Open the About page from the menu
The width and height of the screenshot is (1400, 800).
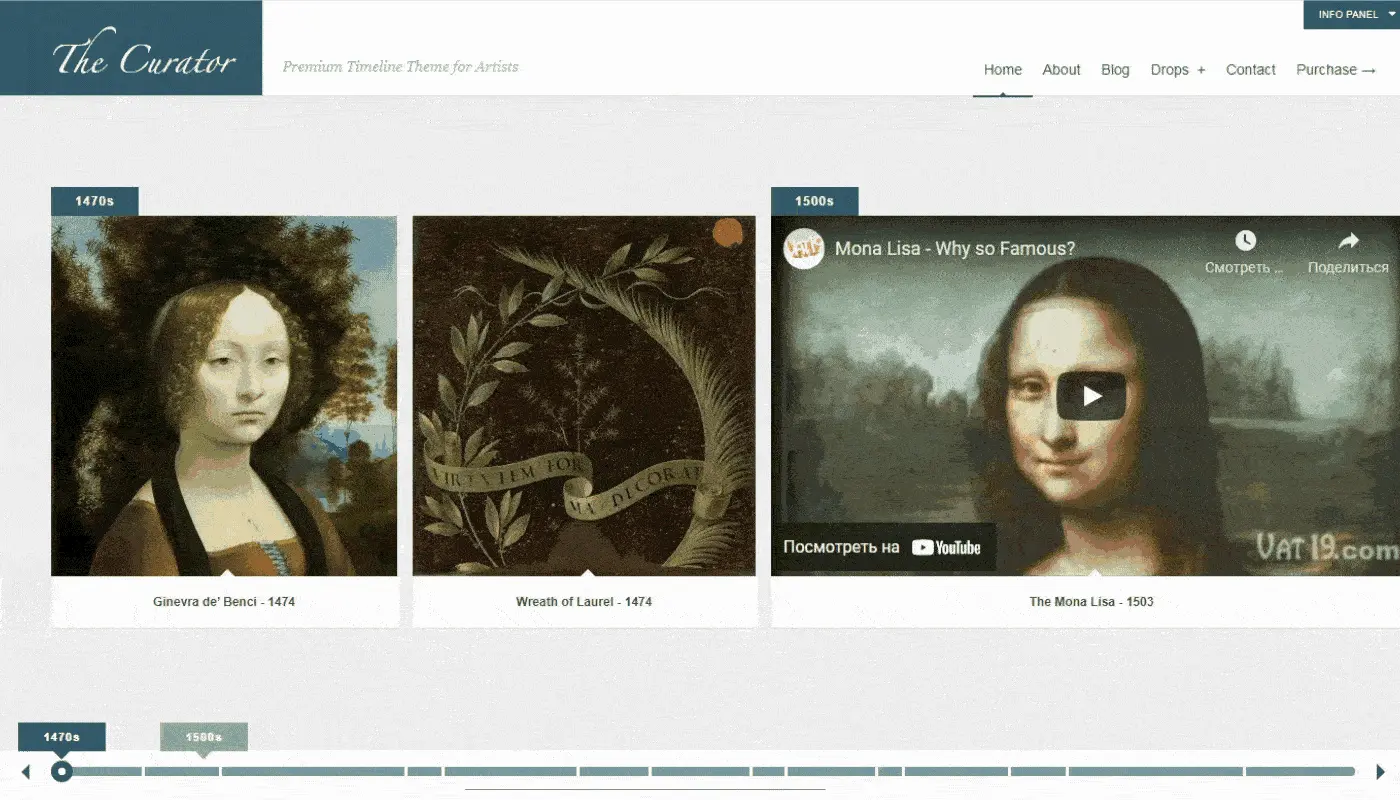coord(1061,69)
